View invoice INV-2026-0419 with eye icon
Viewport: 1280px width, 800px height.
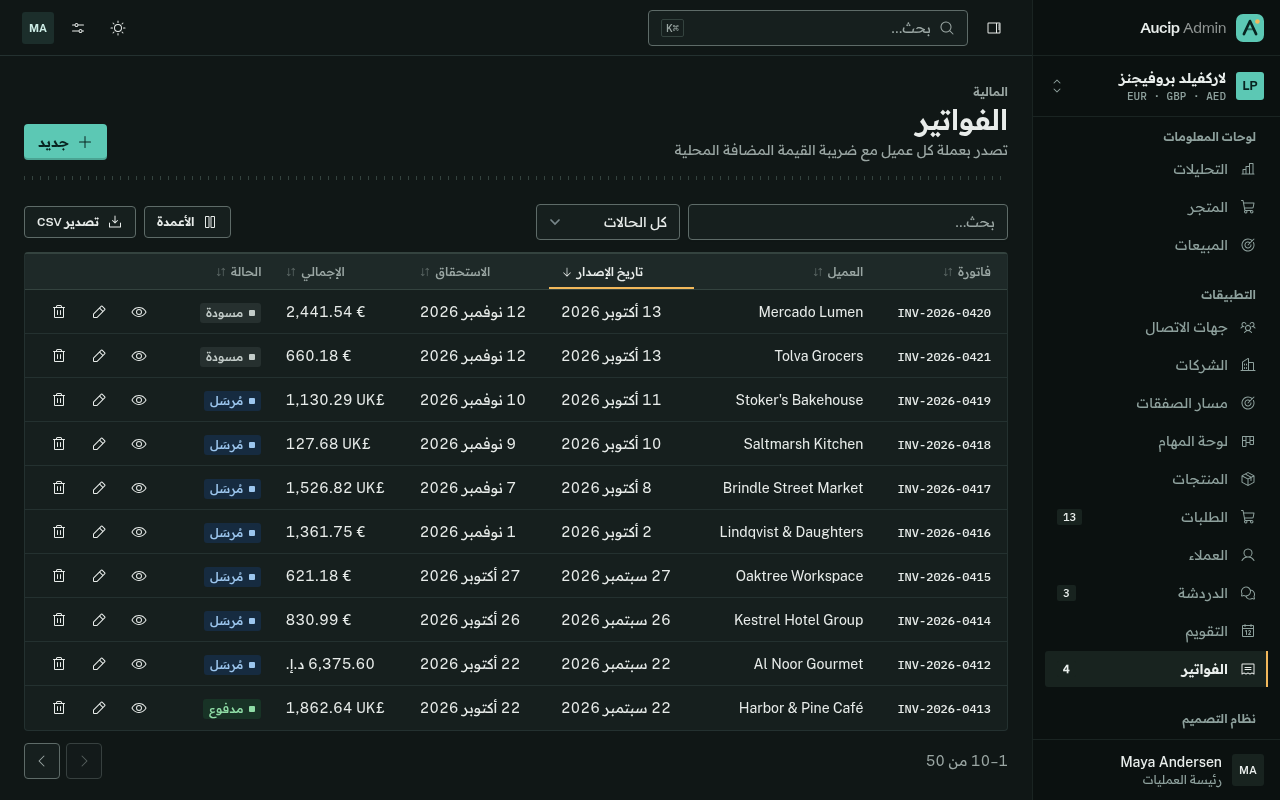pyautogui.click(x=139, y=400)
